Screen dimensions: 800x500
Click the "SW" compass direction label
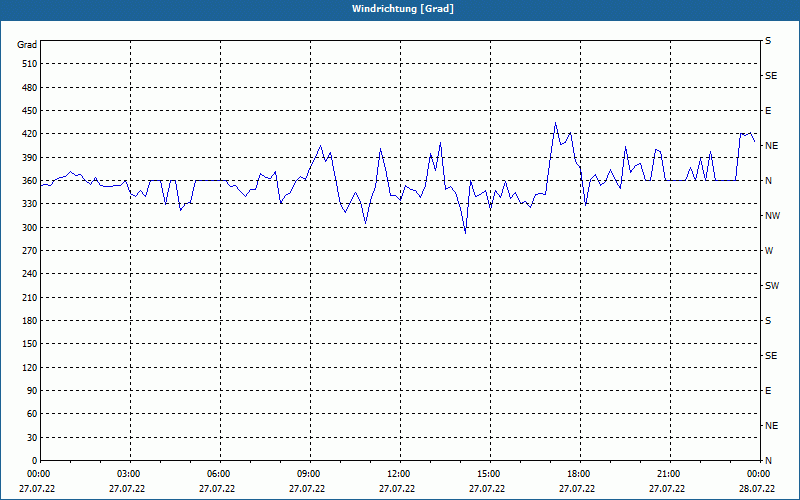772,286
